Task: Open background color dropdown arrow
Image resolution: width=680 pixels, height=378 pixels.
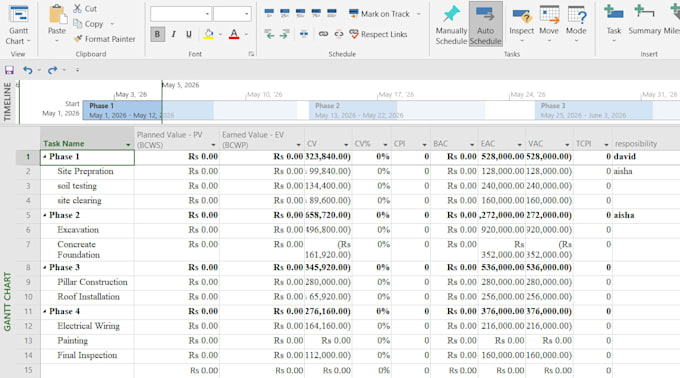Action: (220, 34)
